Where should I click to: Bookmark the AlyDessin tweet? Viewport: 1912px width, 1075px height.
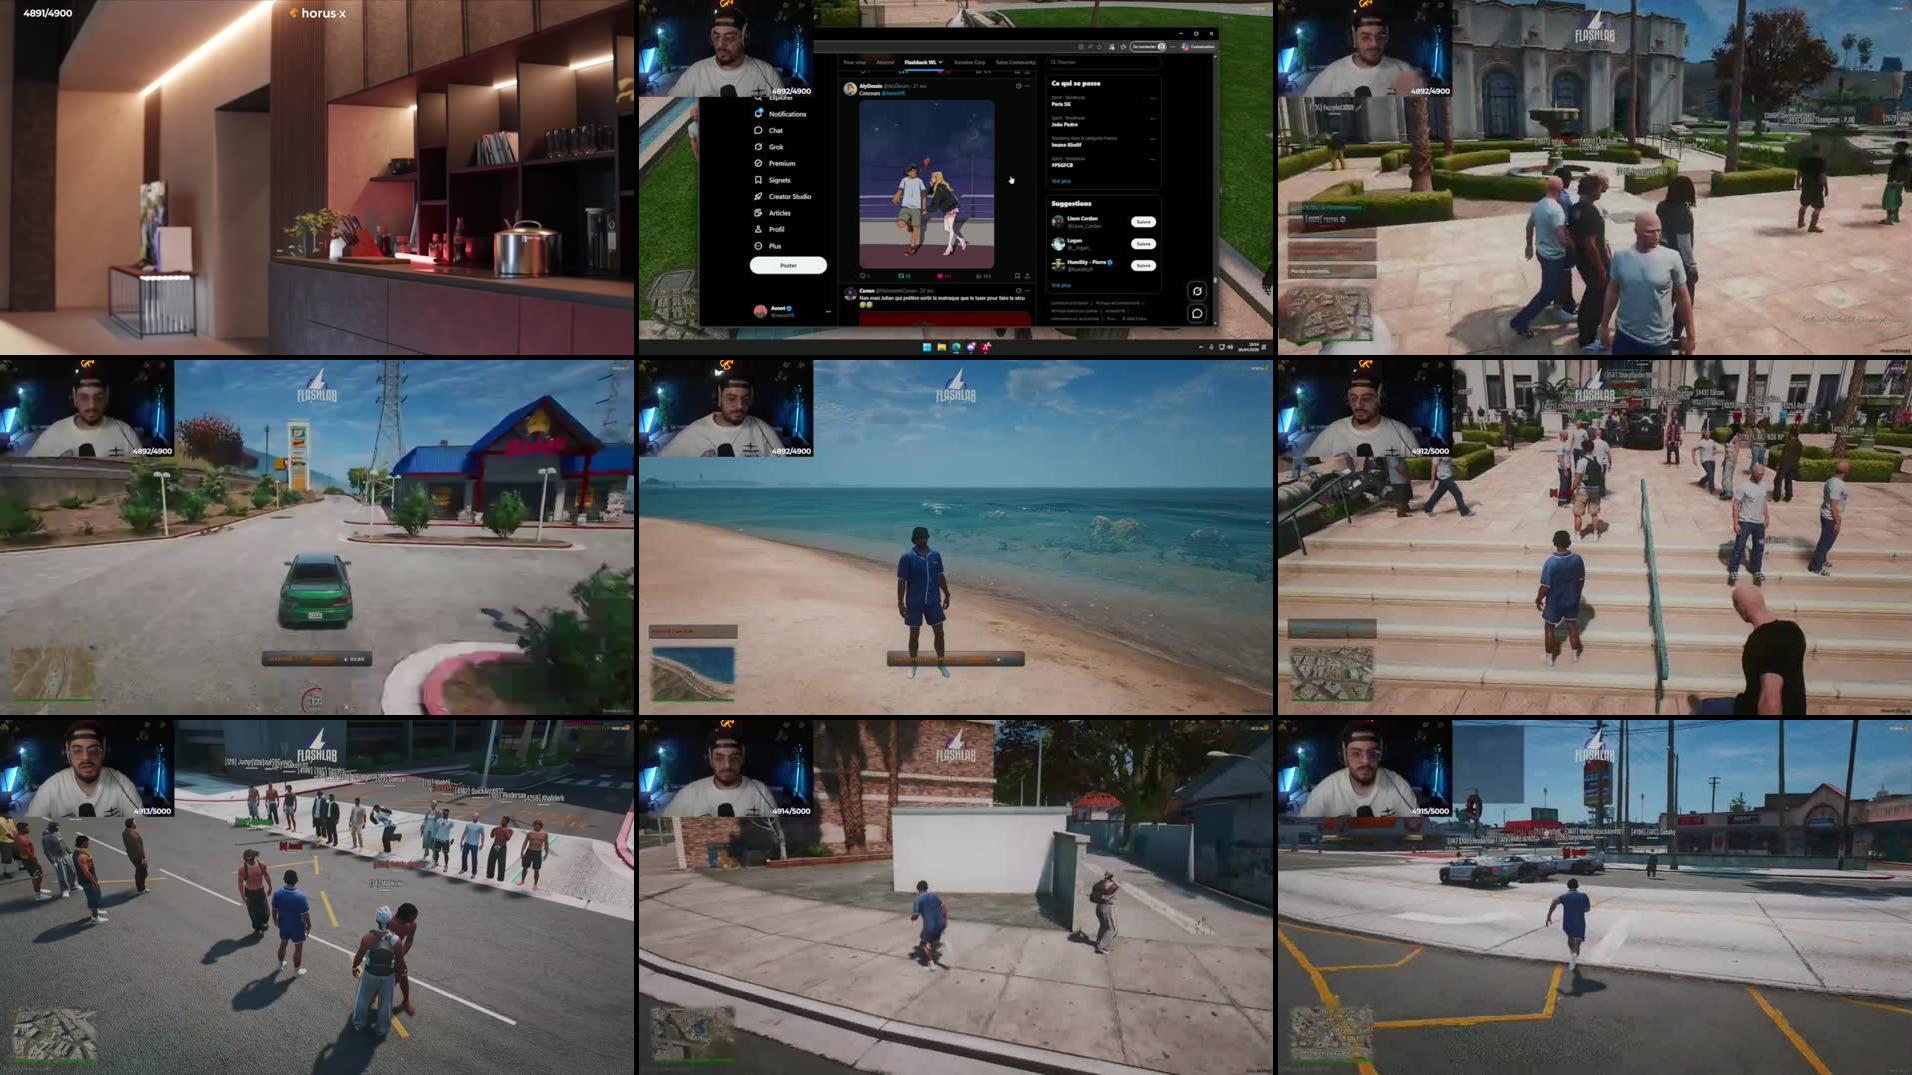point(1017,276)
